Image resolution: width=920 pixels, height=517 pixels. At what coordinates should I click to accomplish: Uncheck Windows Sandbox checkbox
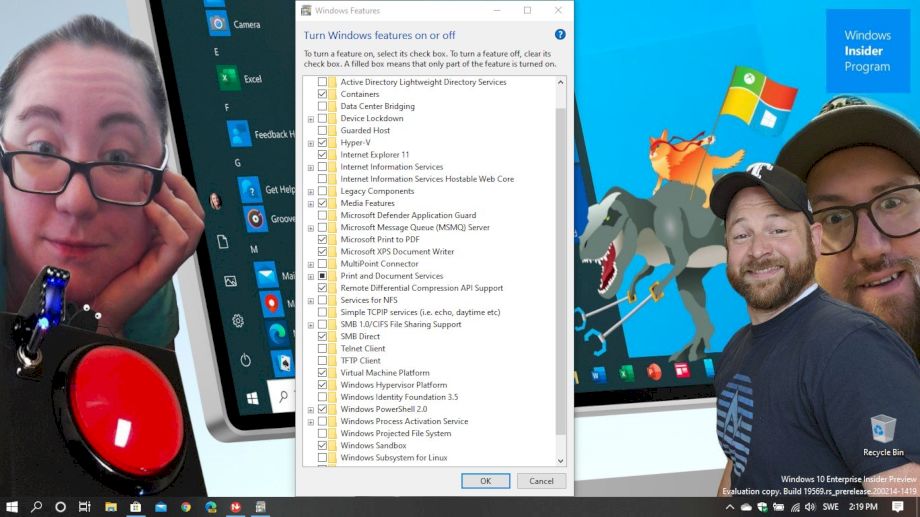322,445
